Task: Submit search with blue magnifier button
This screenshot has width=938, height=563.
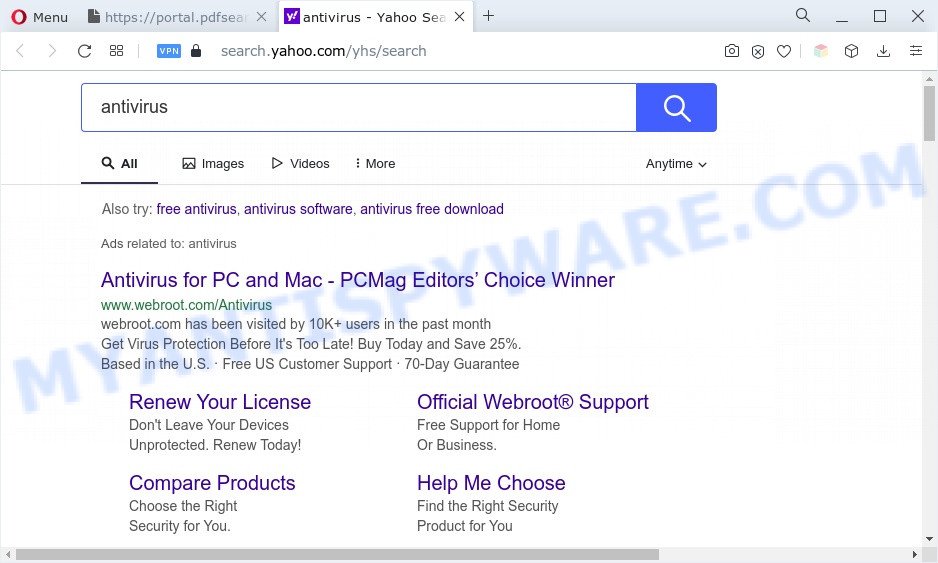Action: click(x=677, y=108)
